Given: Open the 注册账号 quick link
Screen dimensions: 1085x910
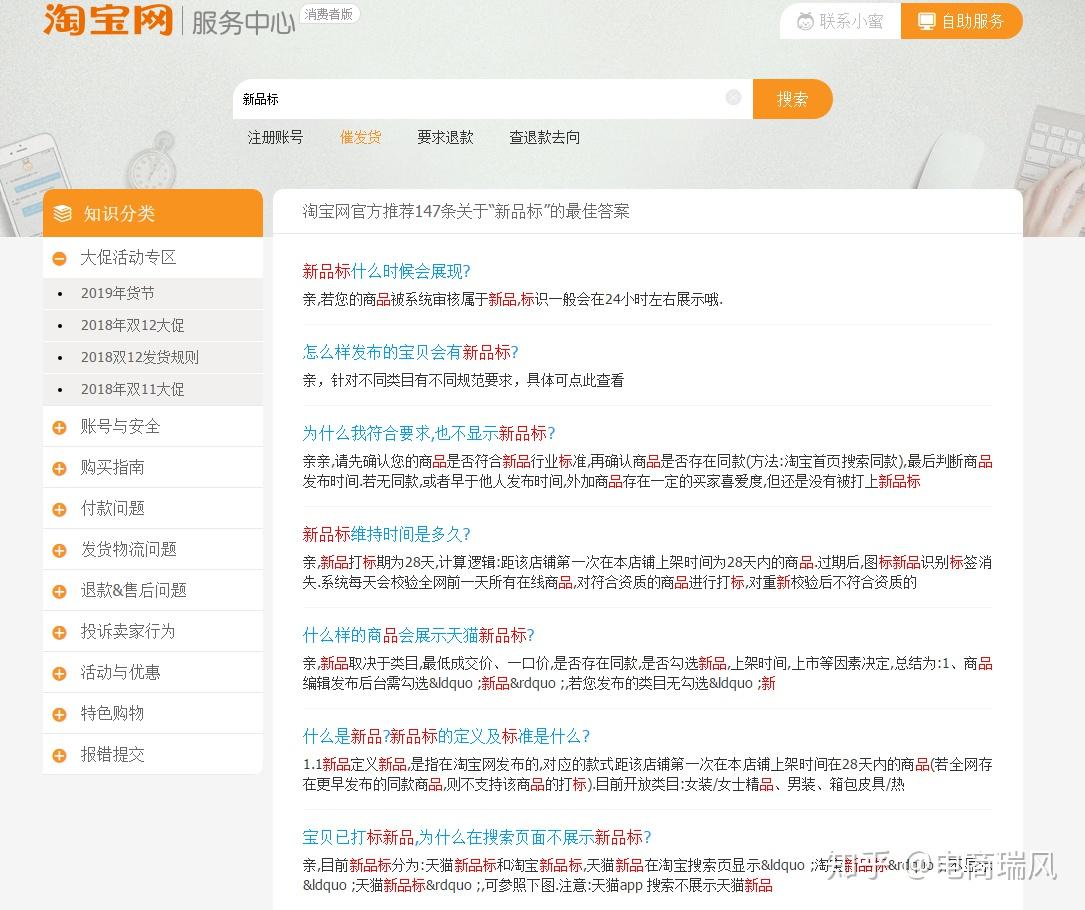Looking at the screenshot, I should click(x=275, y=137).
